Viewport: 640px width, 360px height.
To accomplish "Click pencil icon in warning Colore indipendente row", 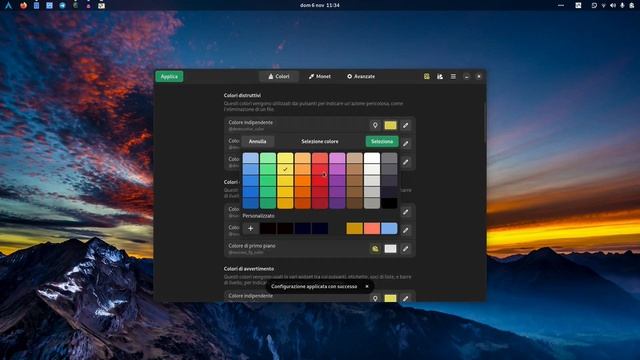I will point(405,298).
